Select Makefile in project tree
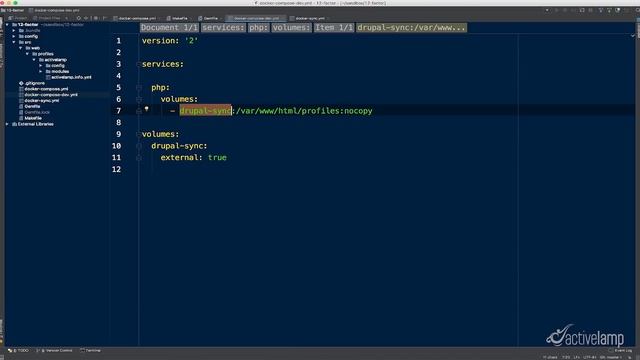Screen dimensions: 640x360 (x=30, y=118)
